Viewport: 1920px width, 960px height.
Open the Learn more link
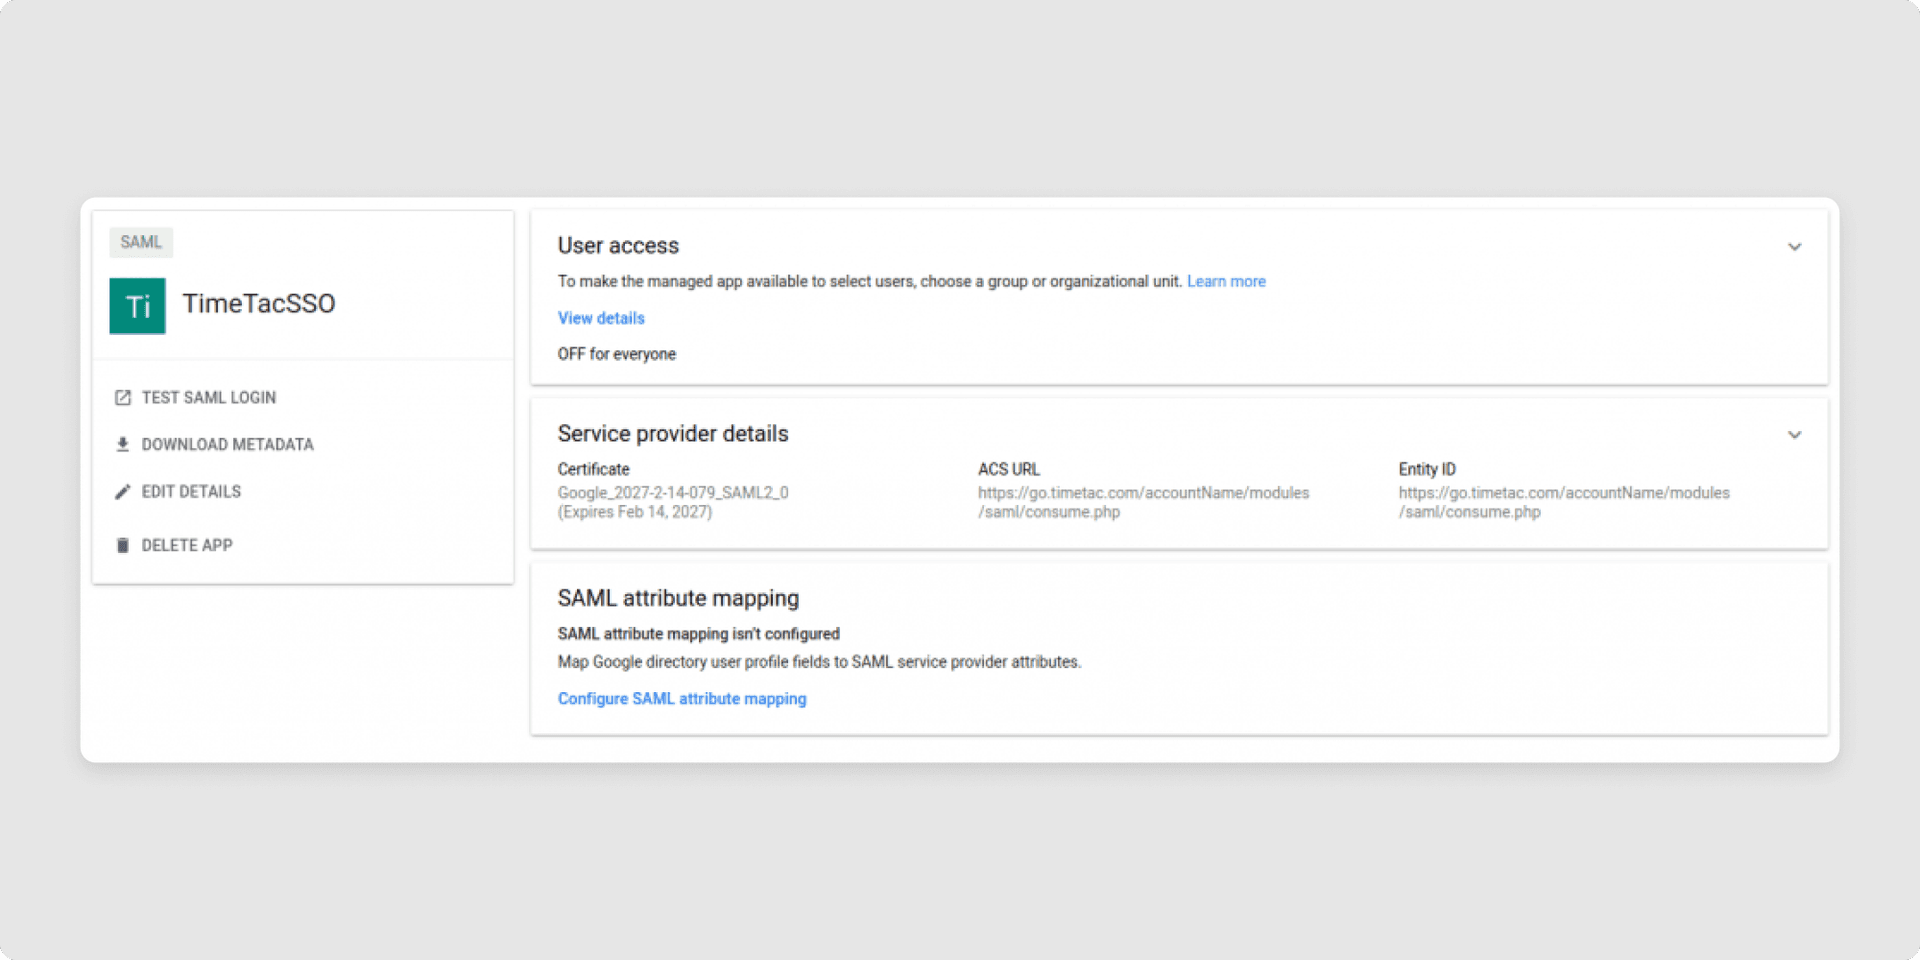(x=1226, y=282)
